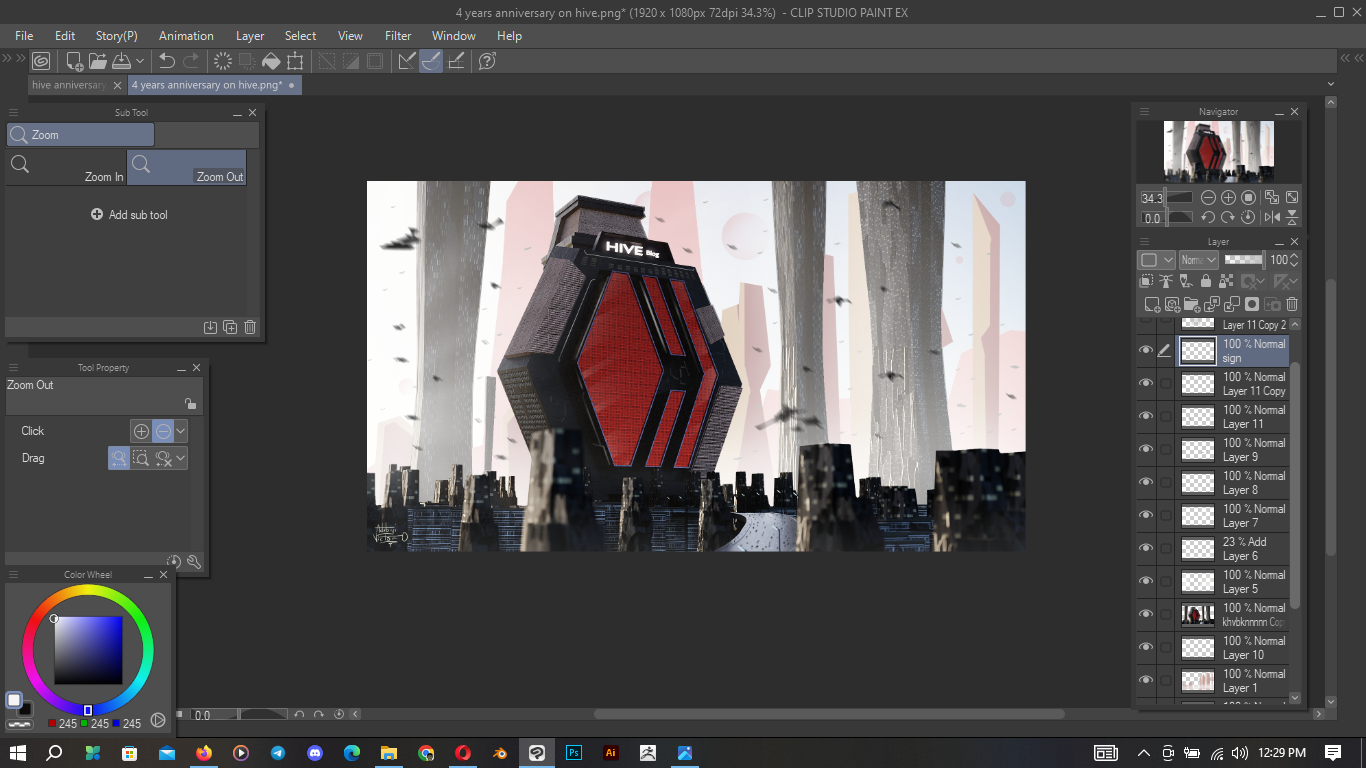Open the Filter menu

[398, 36]
